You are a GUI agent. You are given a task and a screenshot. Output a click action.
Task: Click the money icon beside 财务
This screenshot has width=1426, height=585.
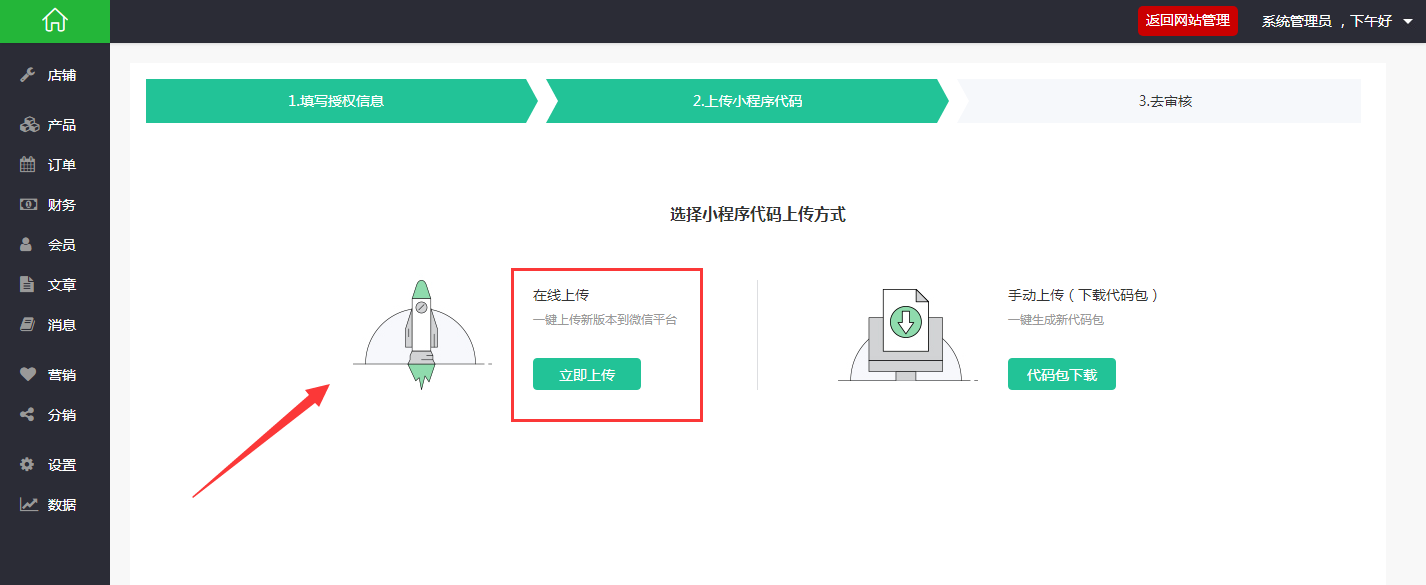(28, 205)
